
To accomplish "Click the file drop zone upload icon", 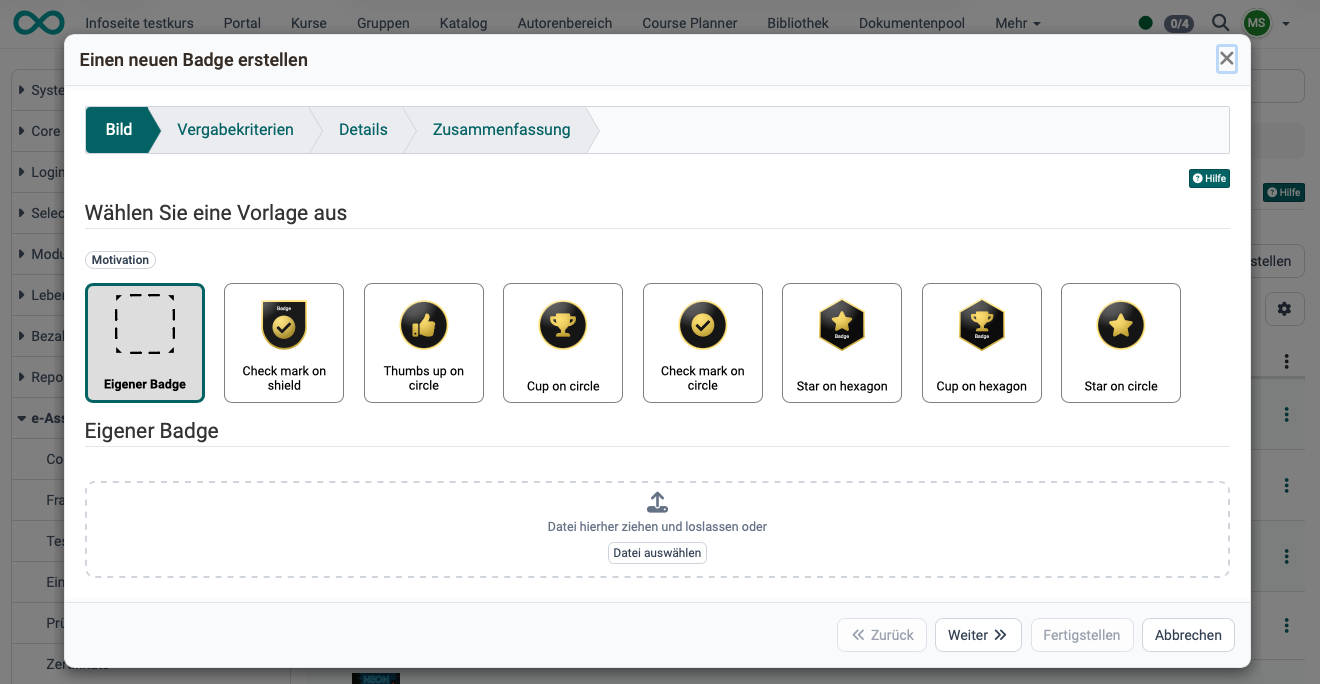I will [657, 502].
